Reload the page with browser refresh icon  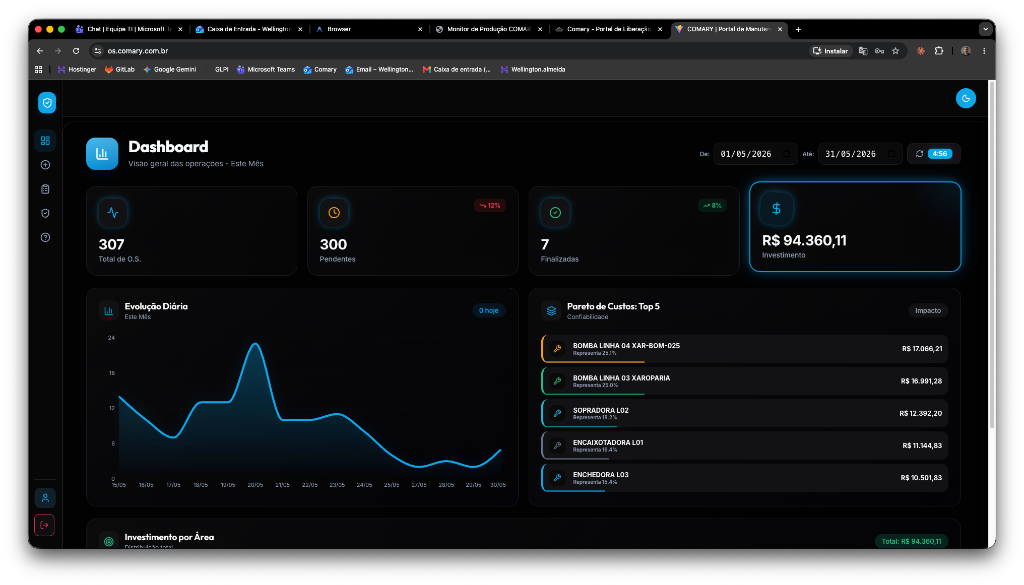click(x=76, y=51)
